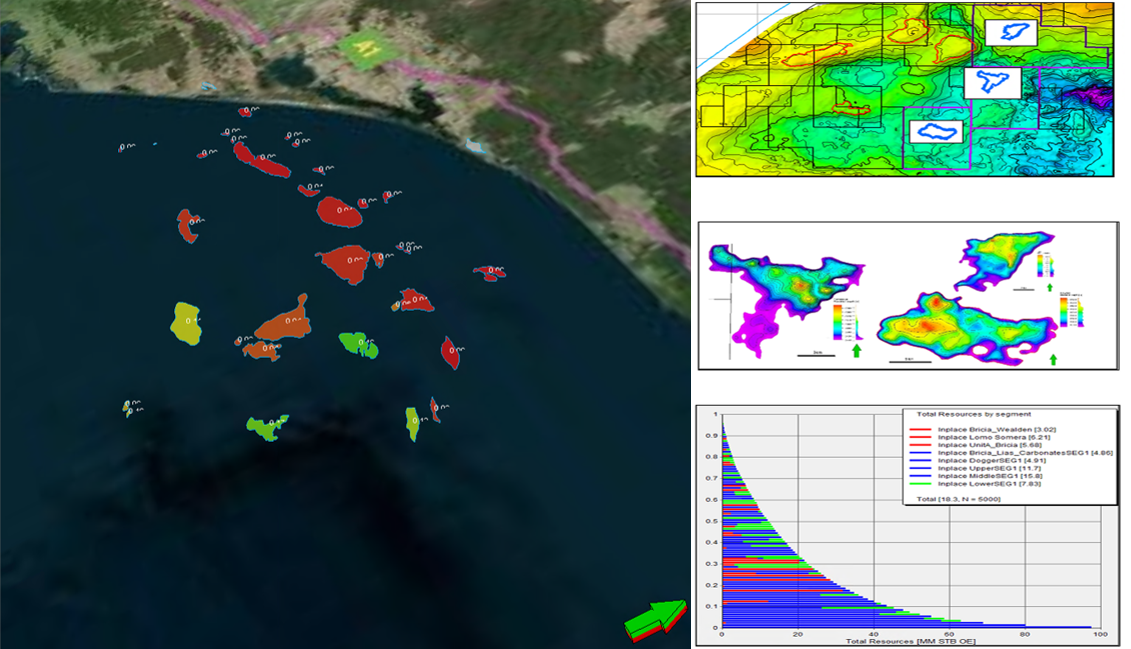Click the lowest blue outline inset box
The image size is (1131, 649).
[937, 131]
